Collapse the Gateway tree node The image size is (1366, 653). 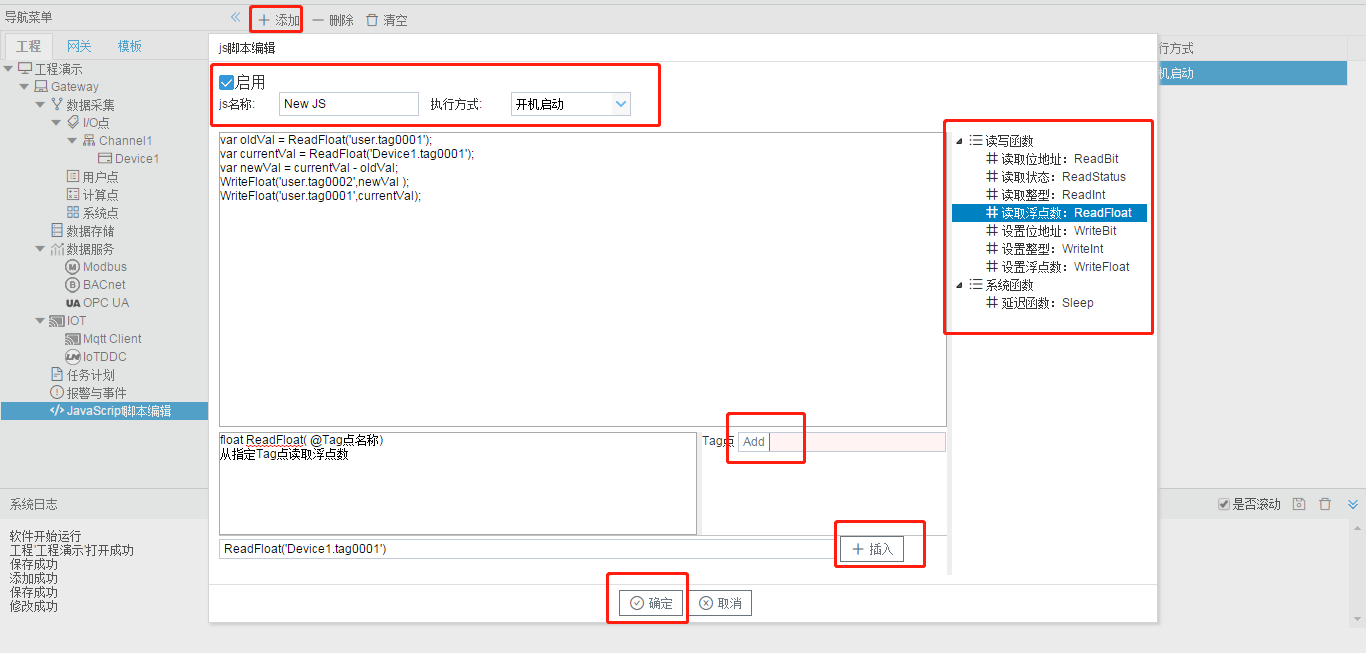pyautogui.click(x=25, y=87)
